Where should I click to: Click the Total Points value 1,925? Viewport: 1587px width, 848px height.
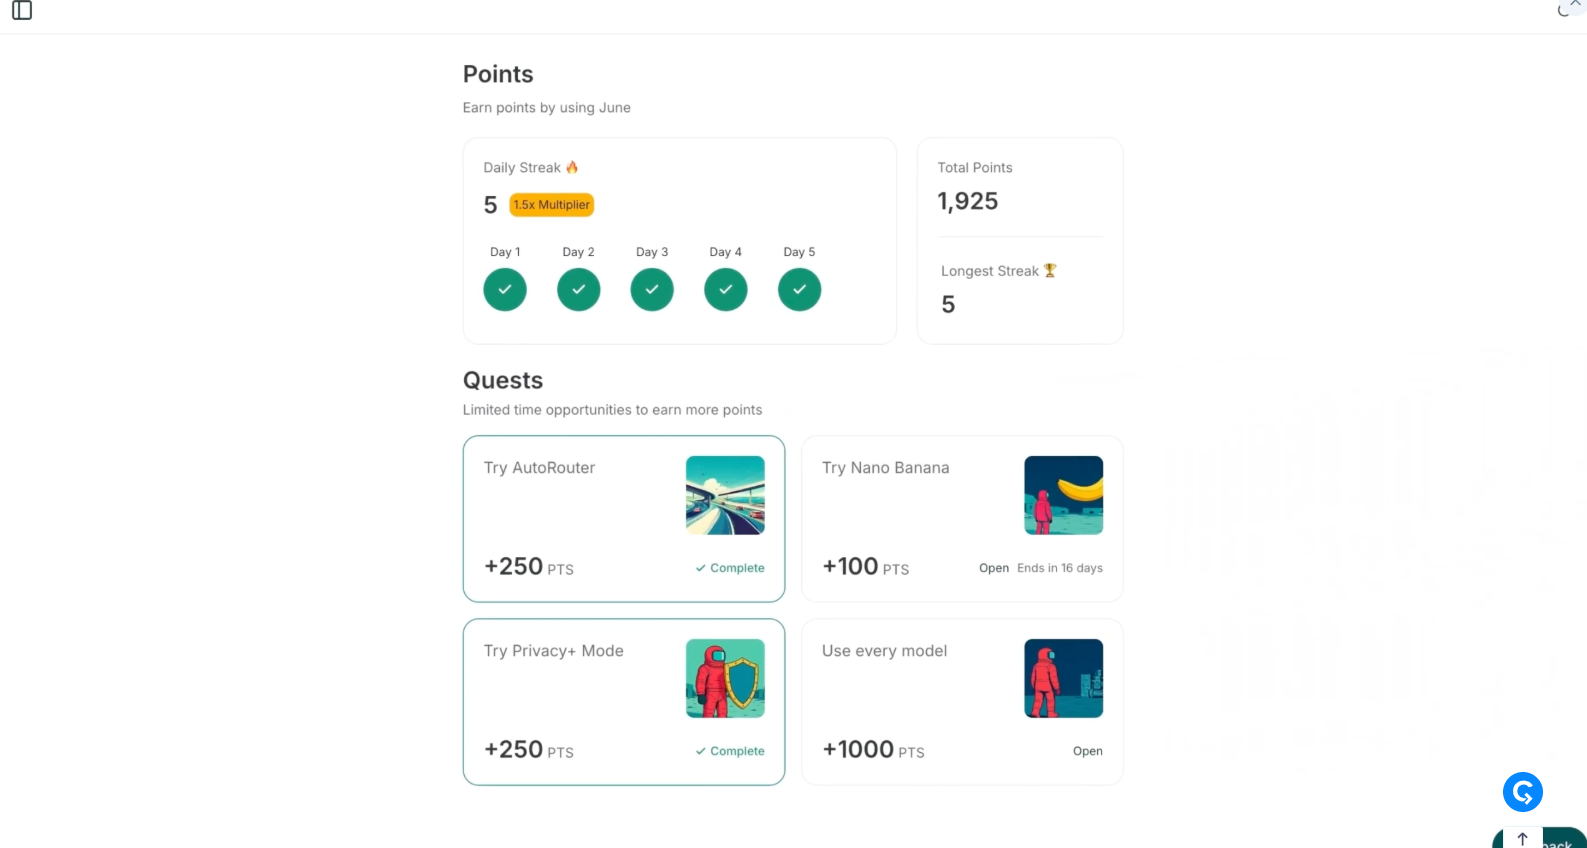pyautogui.click(x=968, y=201)
